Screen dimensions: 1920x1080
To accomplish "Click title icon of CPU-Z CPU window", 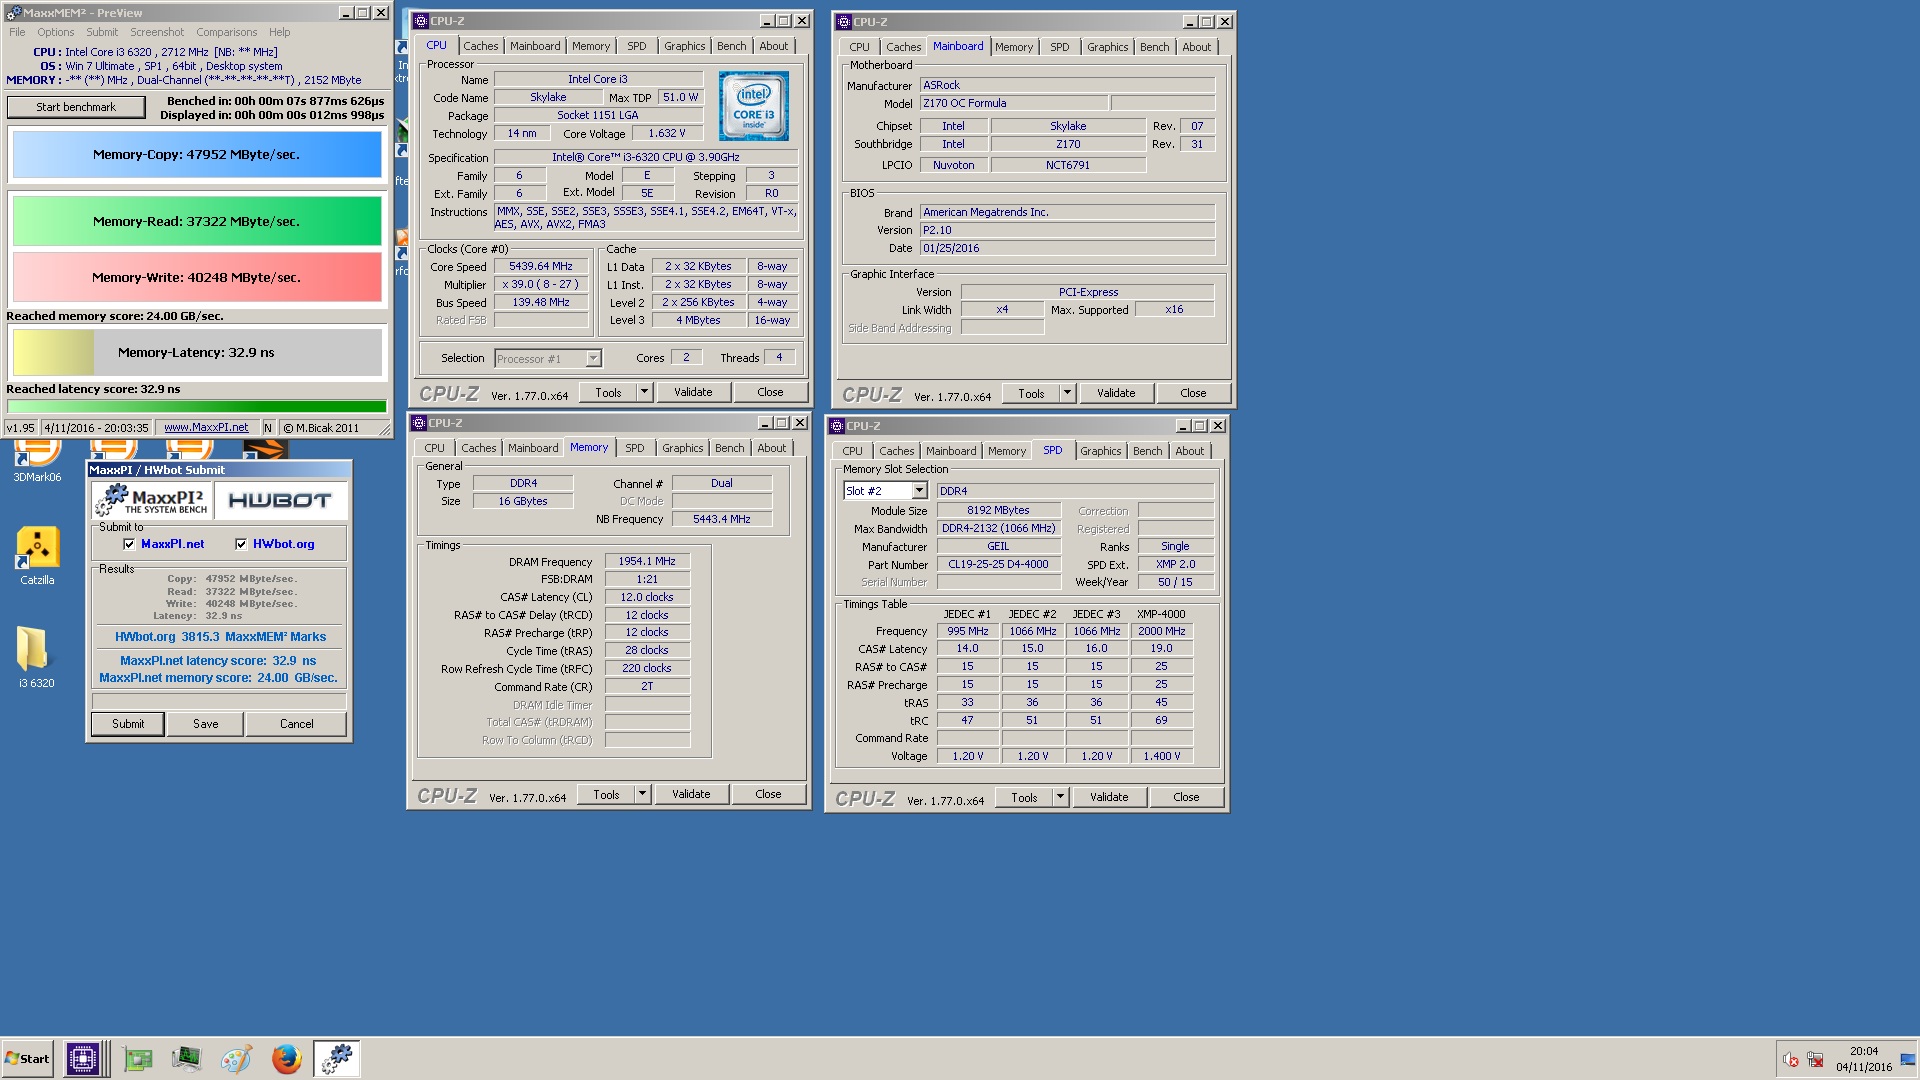I will tap(421, 21).
